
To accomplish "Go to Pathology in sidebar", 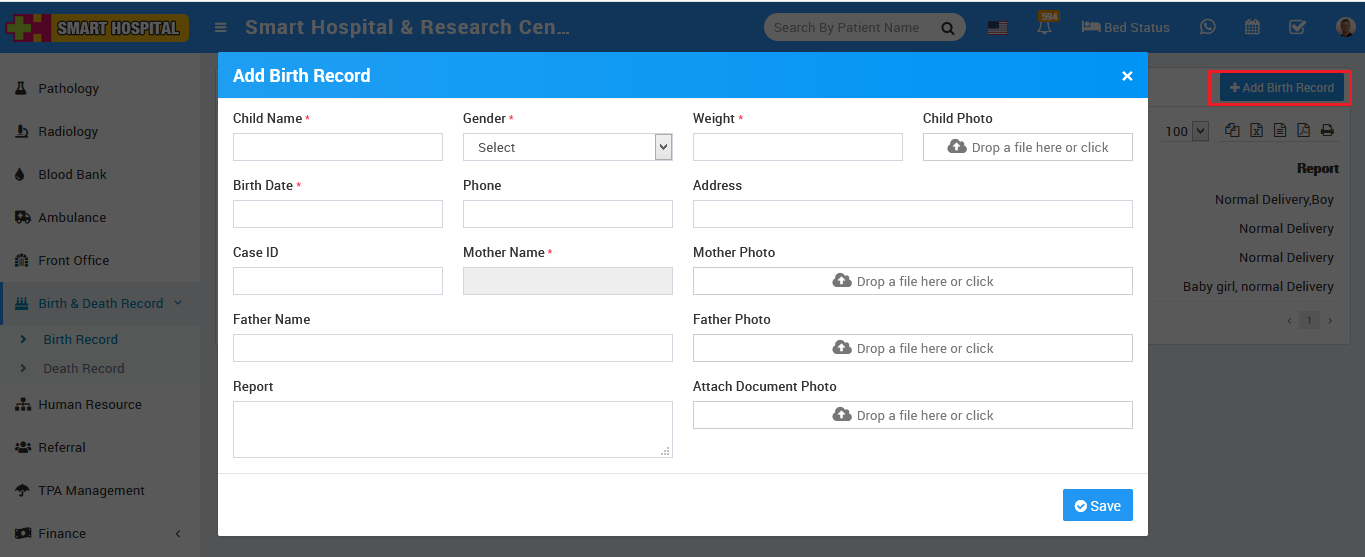I will coord(68,88).
